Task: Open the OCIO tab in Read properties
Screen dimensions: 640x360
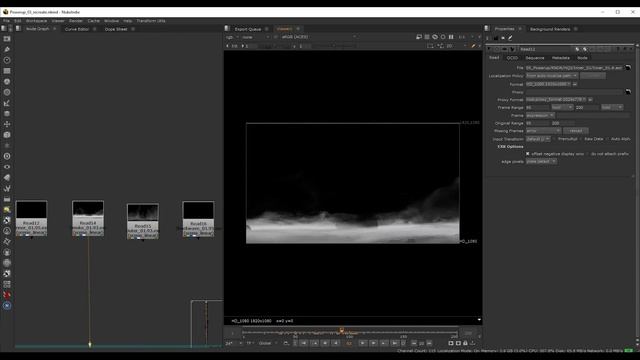Action: (512, 58)
